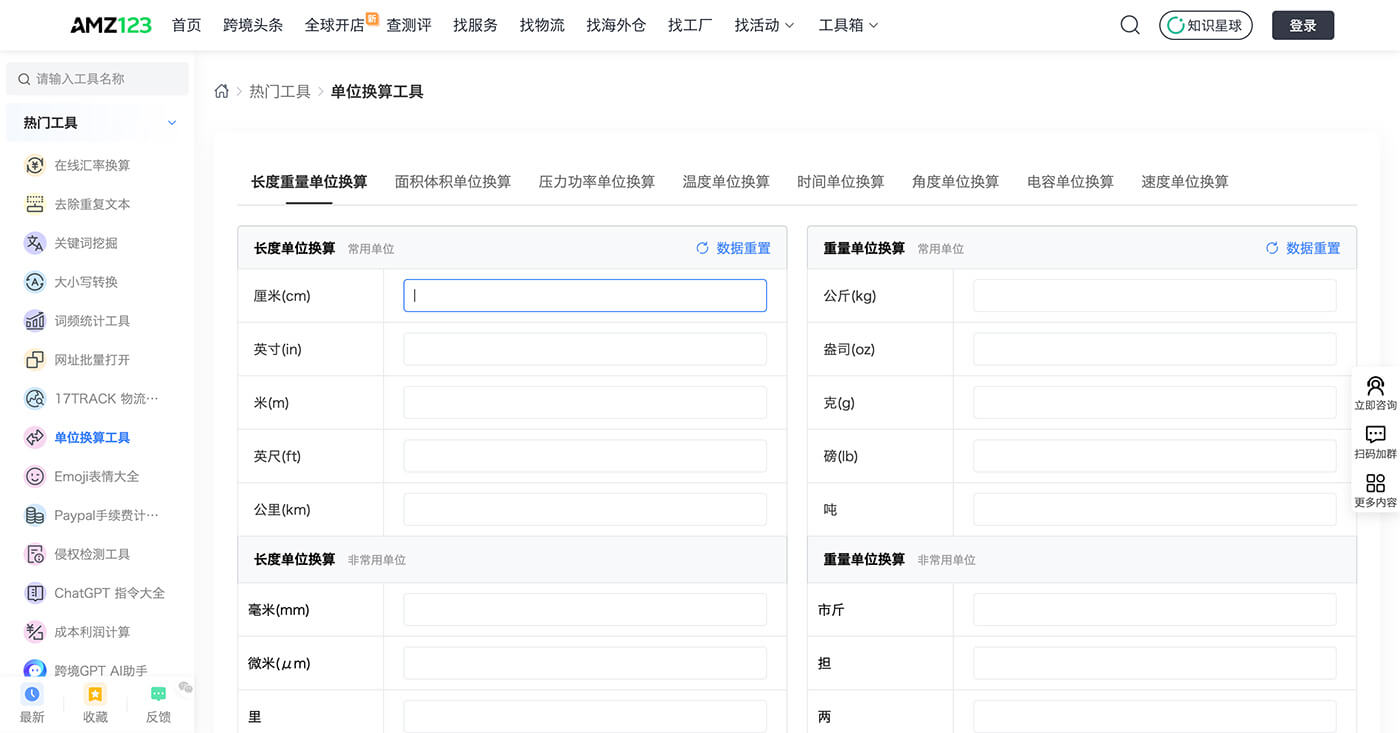Select the 长度重量单位换算 tab
Screen dimensions: 1400x733
(x=309, y=181)
